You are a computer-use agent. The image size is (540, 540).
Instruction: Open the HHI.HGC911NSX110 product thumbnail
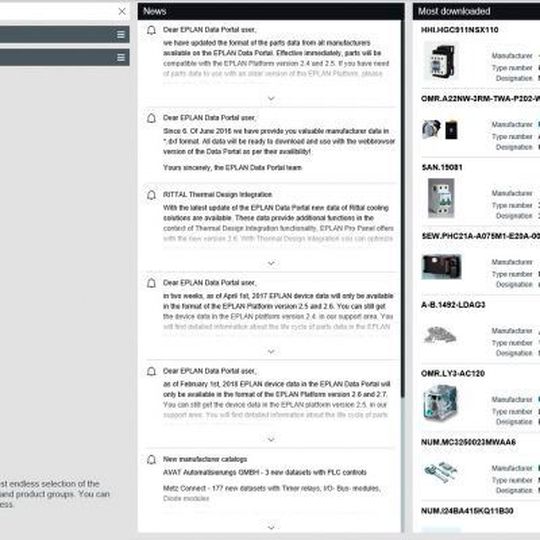tap(441, 61)
